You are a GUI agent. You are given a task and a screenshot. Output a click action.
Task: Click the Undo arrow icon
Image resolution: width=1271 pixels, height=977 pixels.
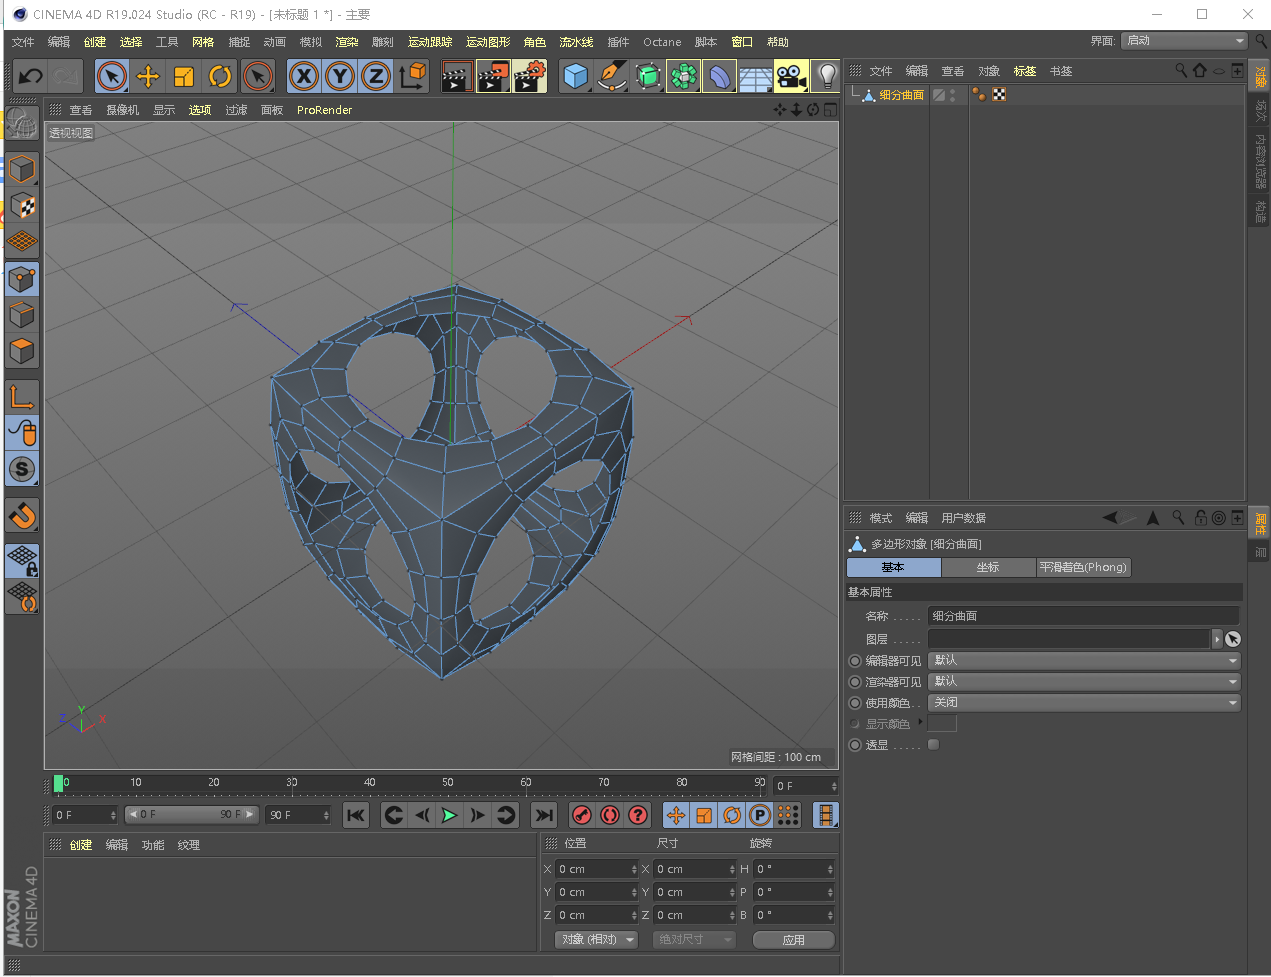tap(31, 76)
